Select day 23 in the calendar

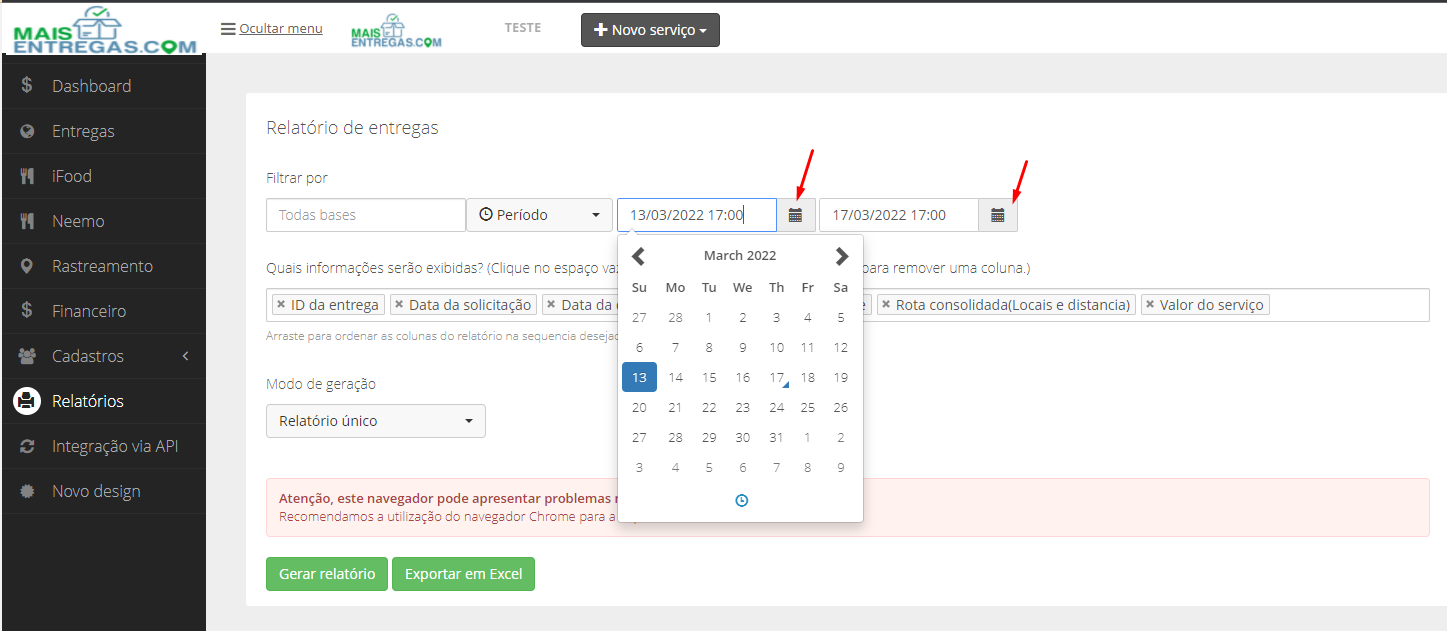742,408
